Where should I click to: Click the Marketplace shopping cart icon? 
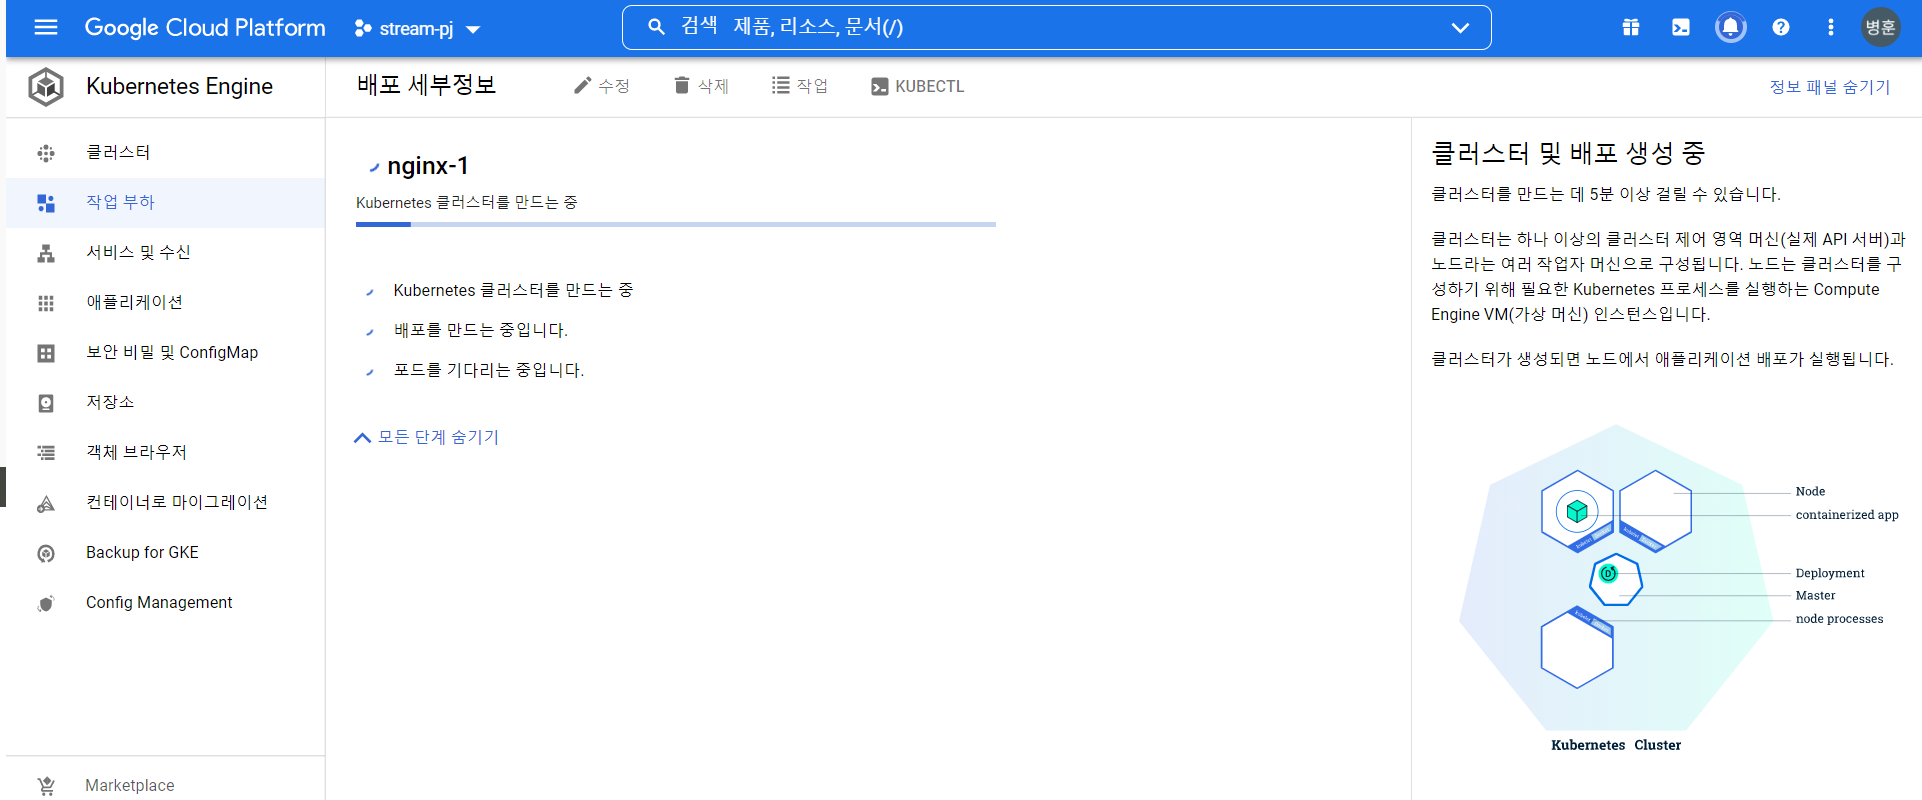(46, 786)
